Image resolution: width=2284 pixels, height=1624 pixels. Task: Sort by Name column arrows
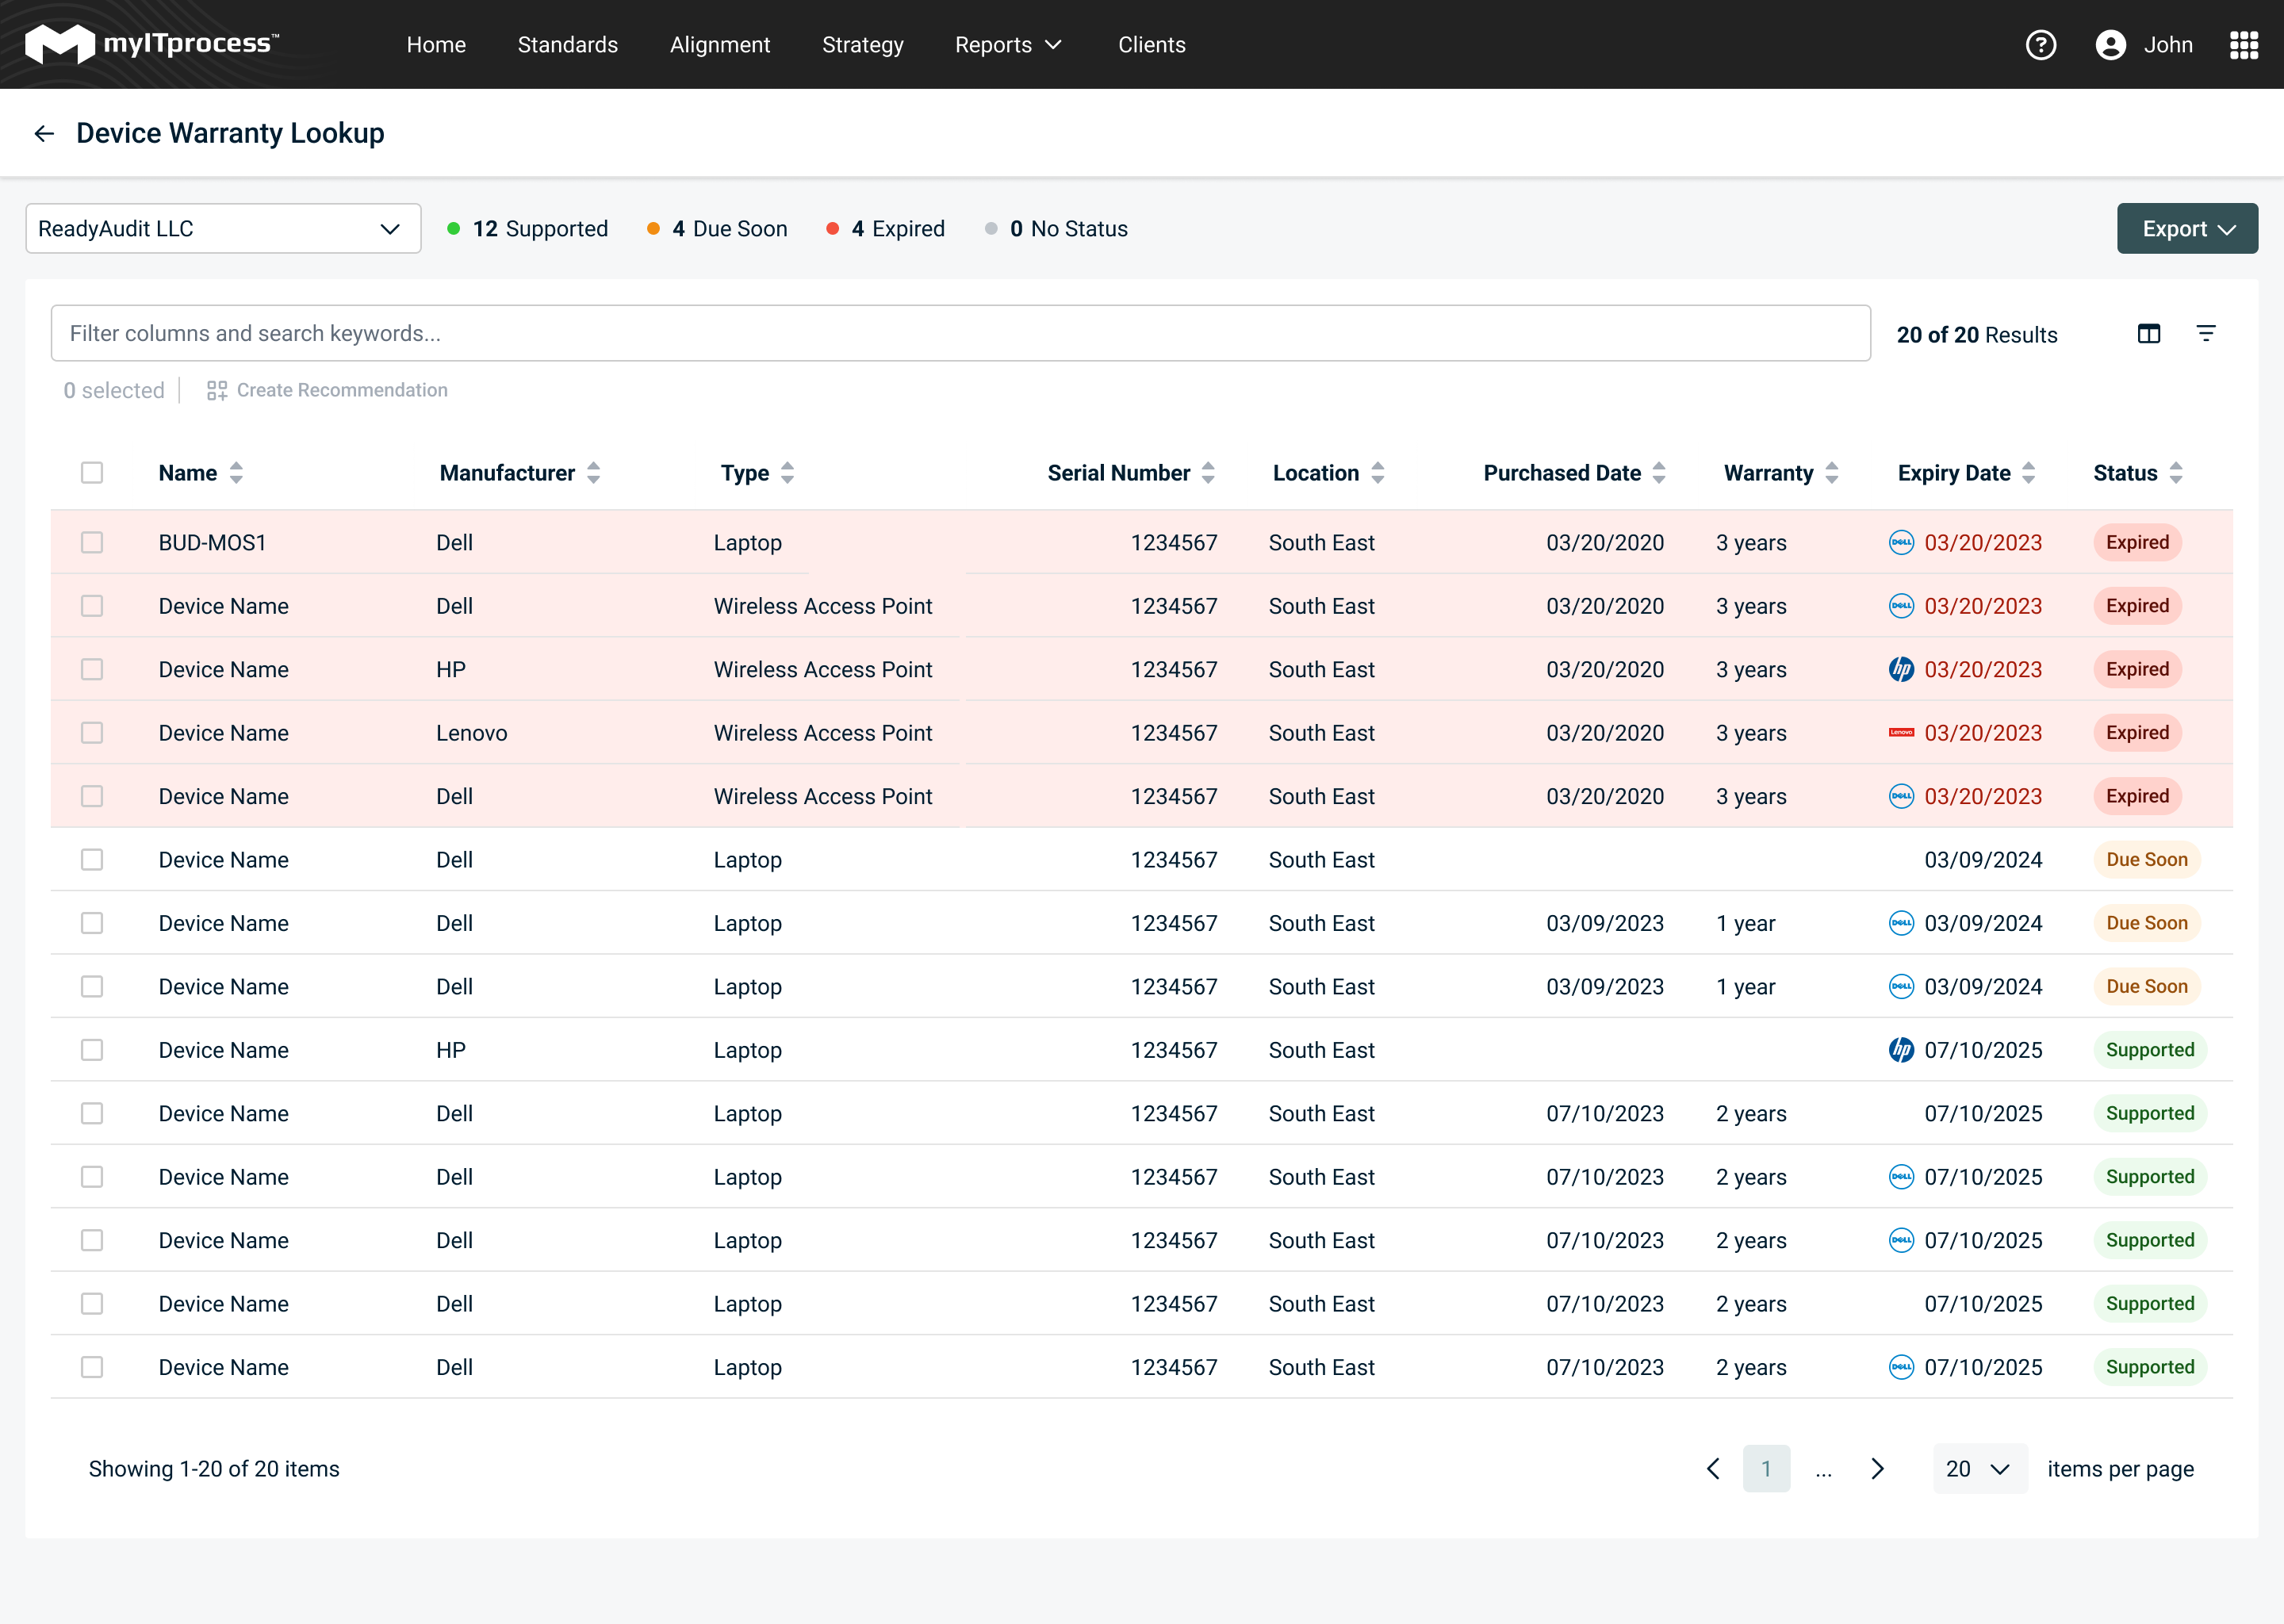tap(236, 473)
